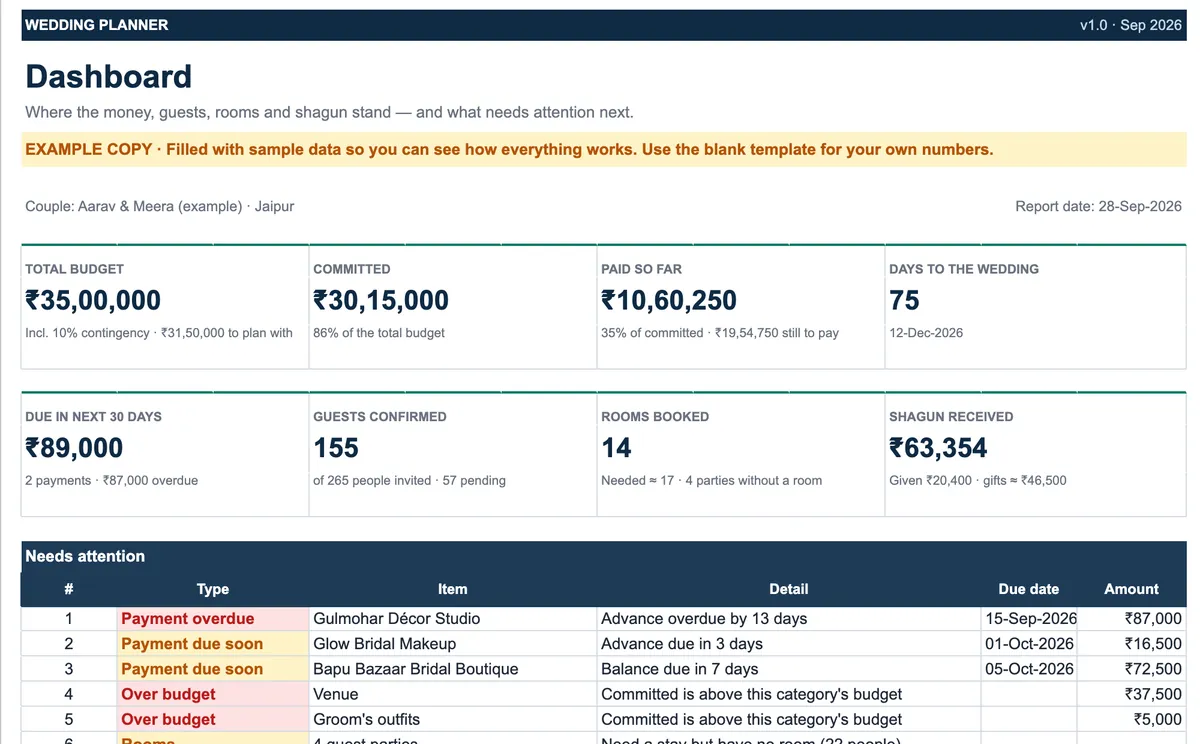
Task: Click the Incl. 10% contingency note
Action: click(x=159, y=333)
